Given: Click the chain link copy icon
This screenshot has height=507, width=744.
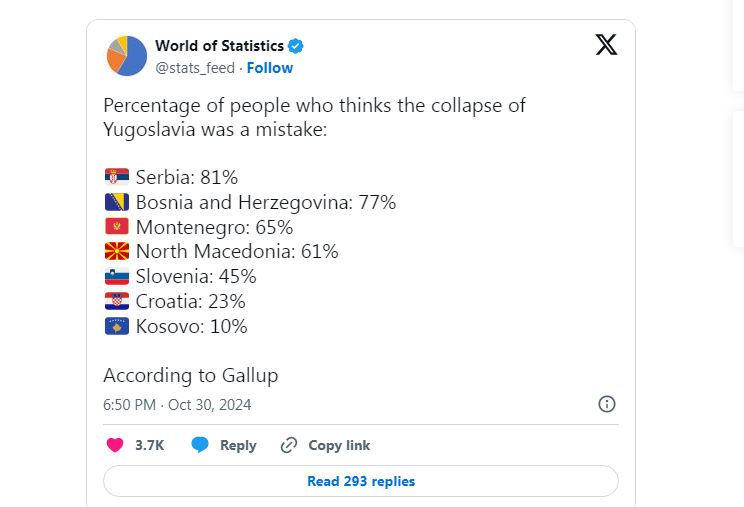Looking at the screenshot, I should (x=289, y=445).
